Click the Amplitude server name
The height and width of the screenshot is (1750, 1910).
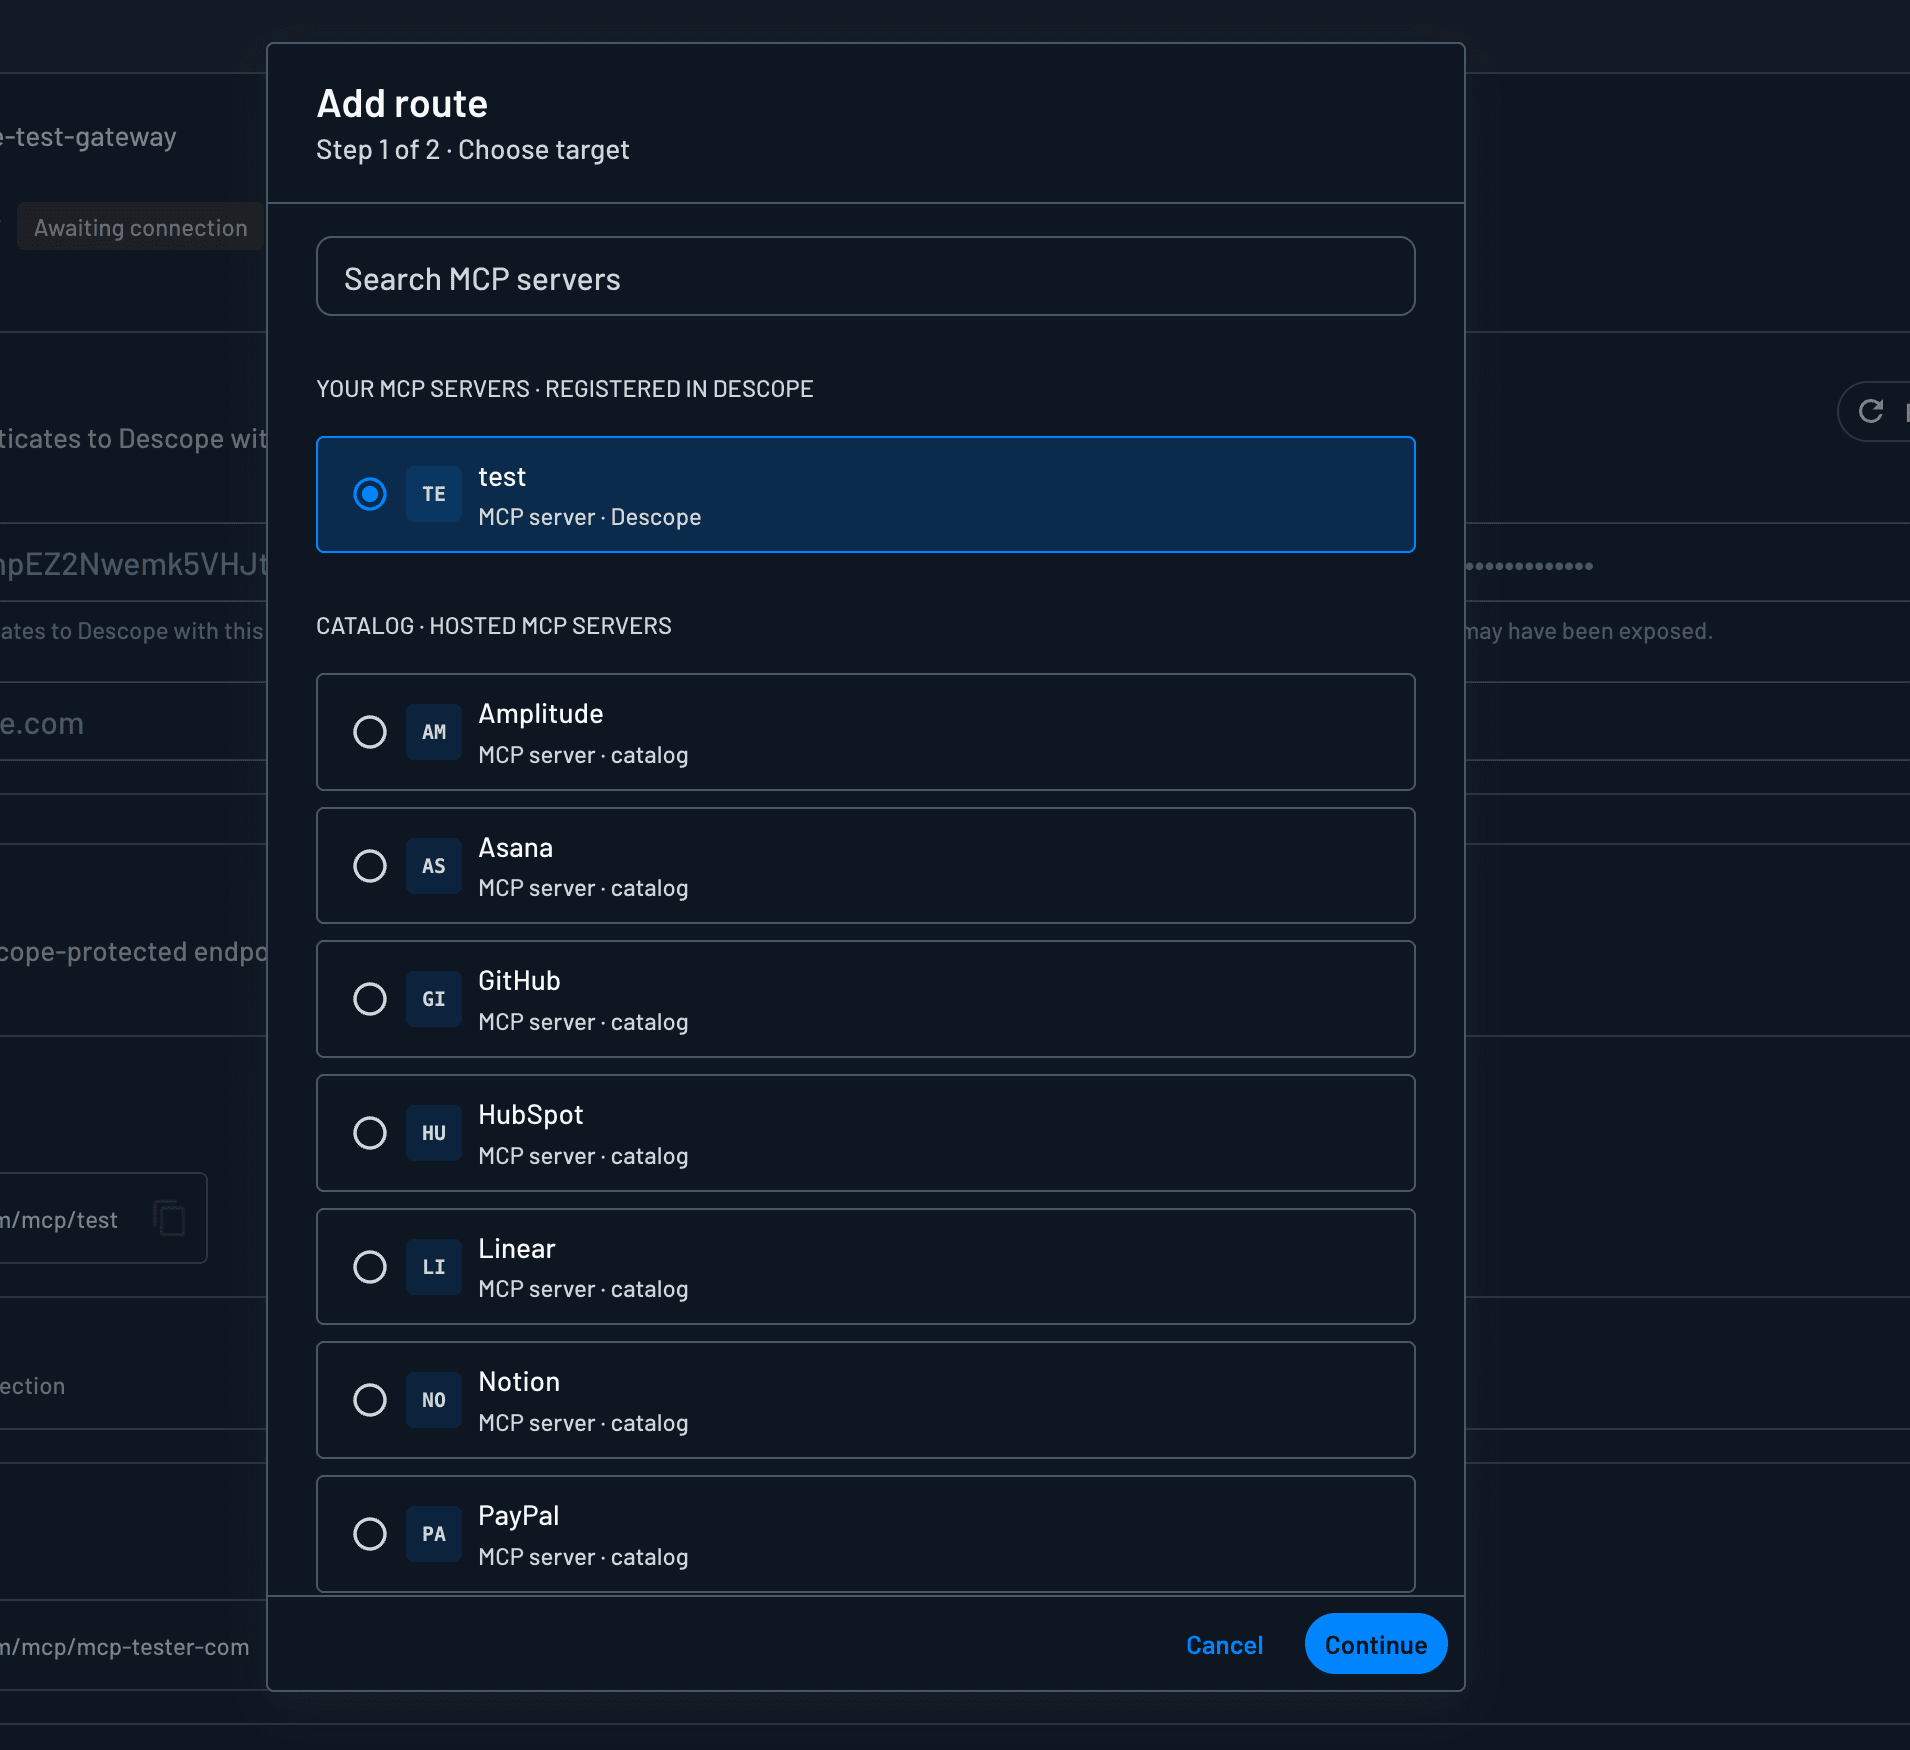coord(541,714)
